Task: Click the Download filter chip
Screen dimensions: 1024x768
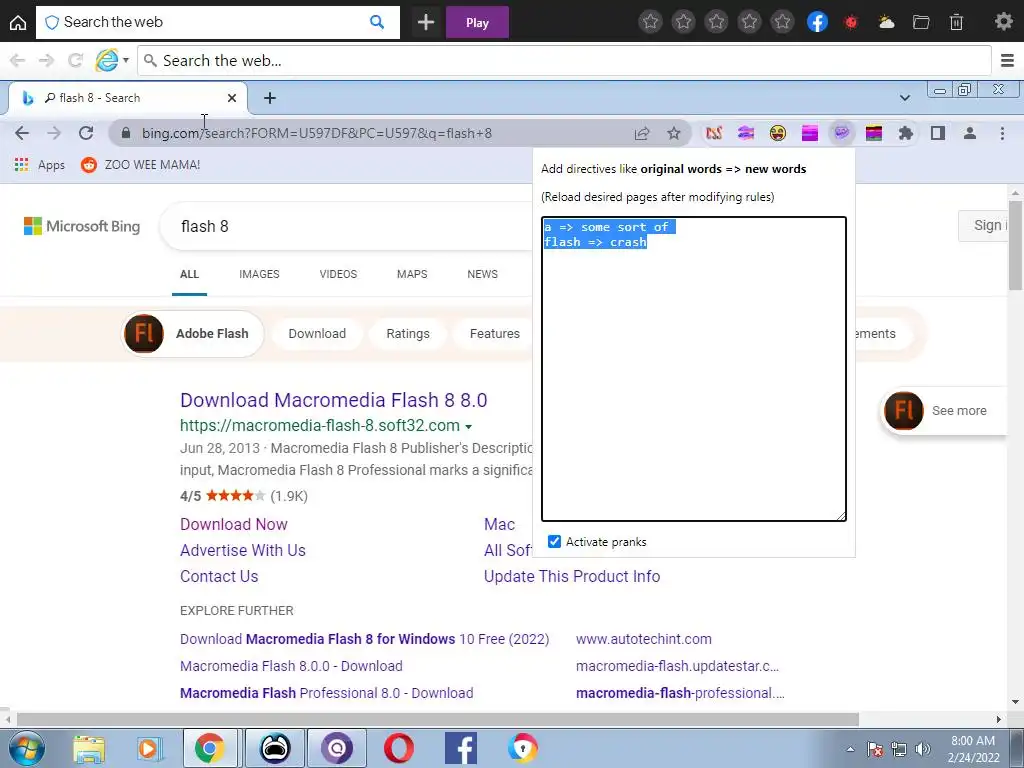Action: pos(317,334)
